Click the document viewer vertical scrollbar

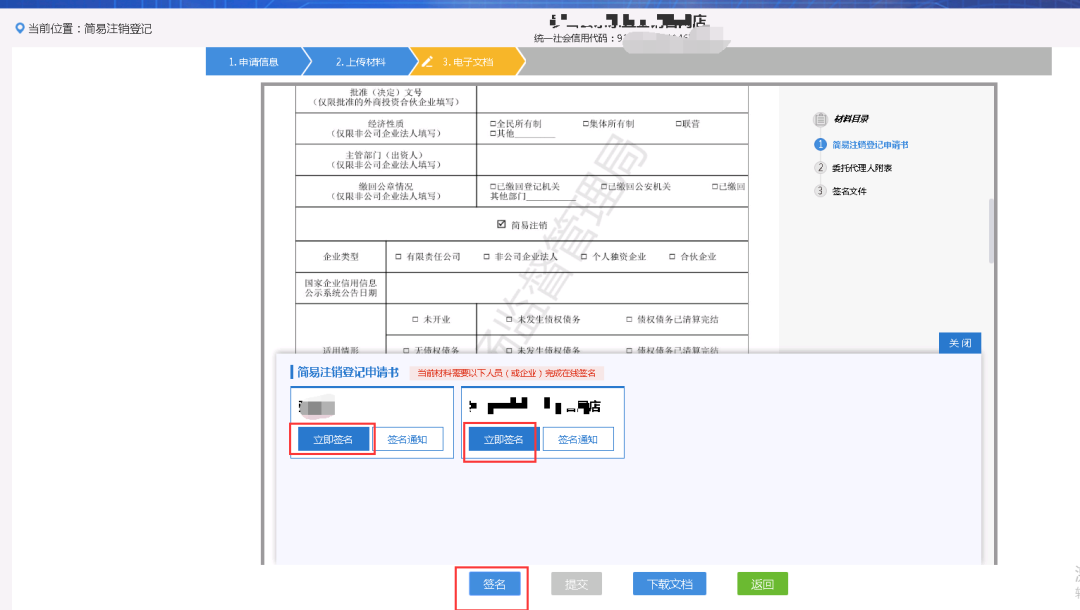coord(992,230)
